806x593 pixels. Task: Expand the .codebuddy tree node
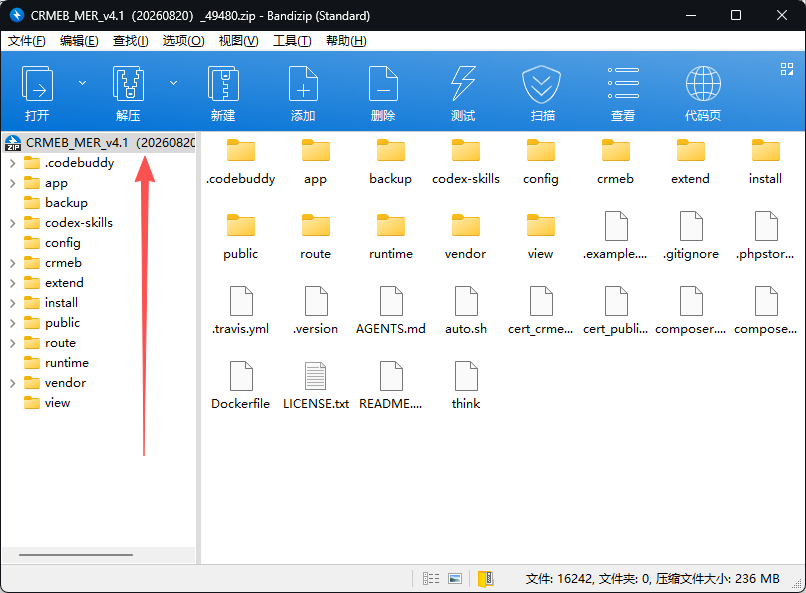click(13, 163)
